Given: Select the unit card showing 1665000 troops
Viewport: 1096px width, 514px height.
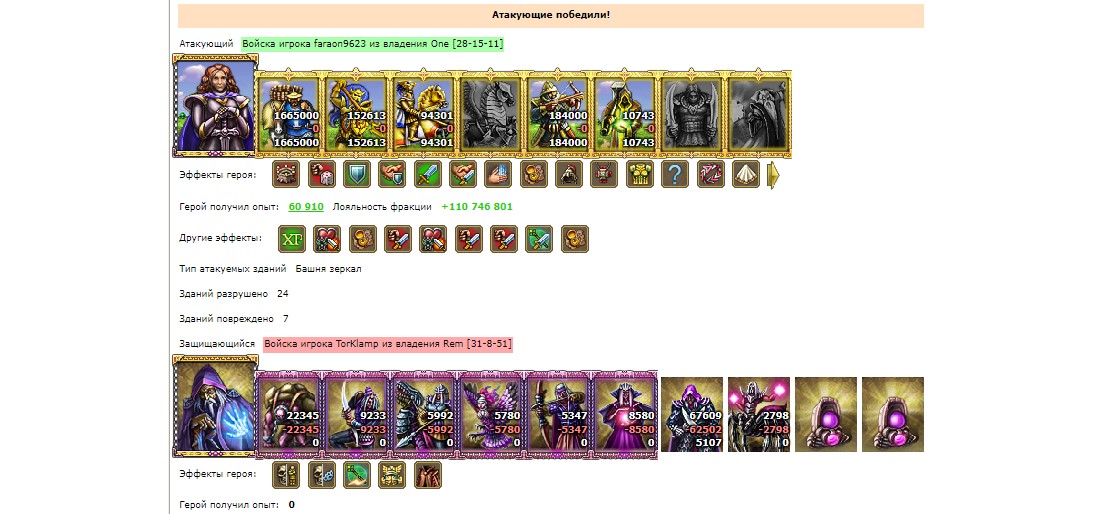Looking at the screenshot, I should [289, 113].
